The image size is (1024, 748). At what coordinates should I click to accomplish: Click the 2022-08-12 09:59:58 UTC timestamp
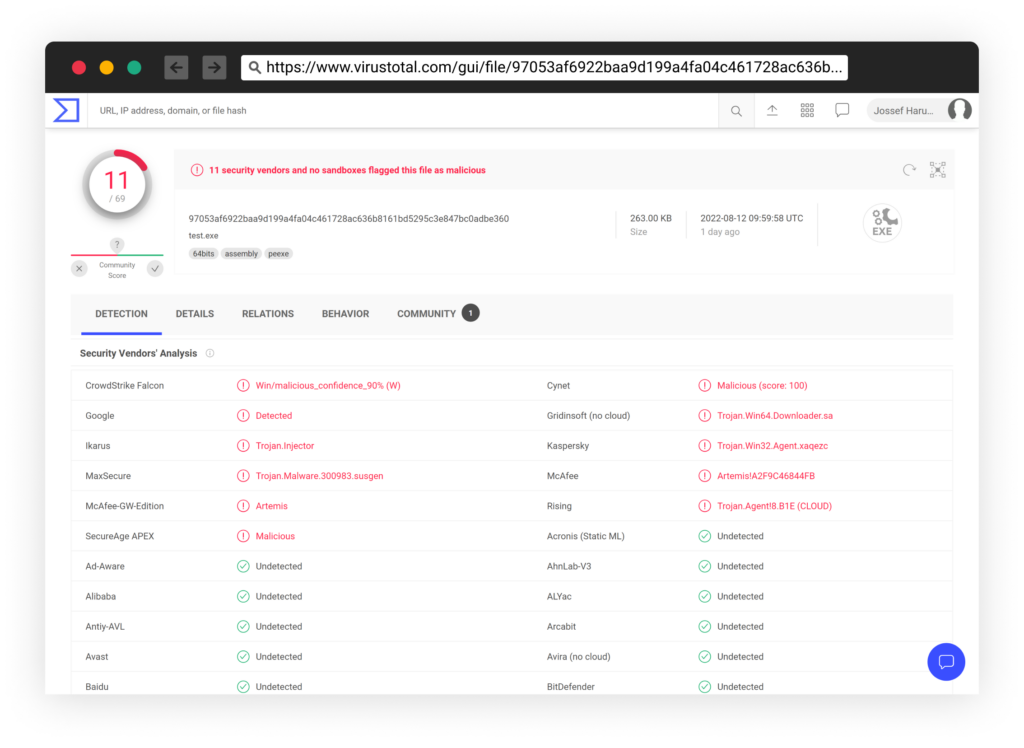coord(752,218)
